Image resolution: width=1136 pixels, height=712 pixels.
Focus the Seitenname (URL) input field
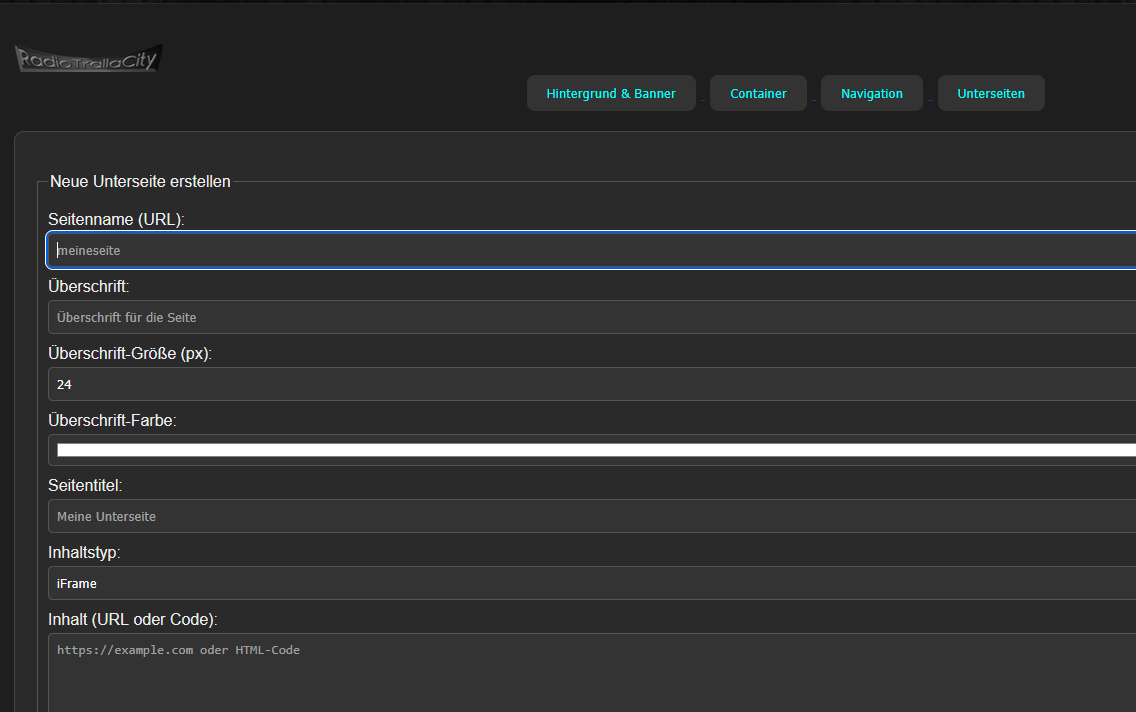coord(590,251)
